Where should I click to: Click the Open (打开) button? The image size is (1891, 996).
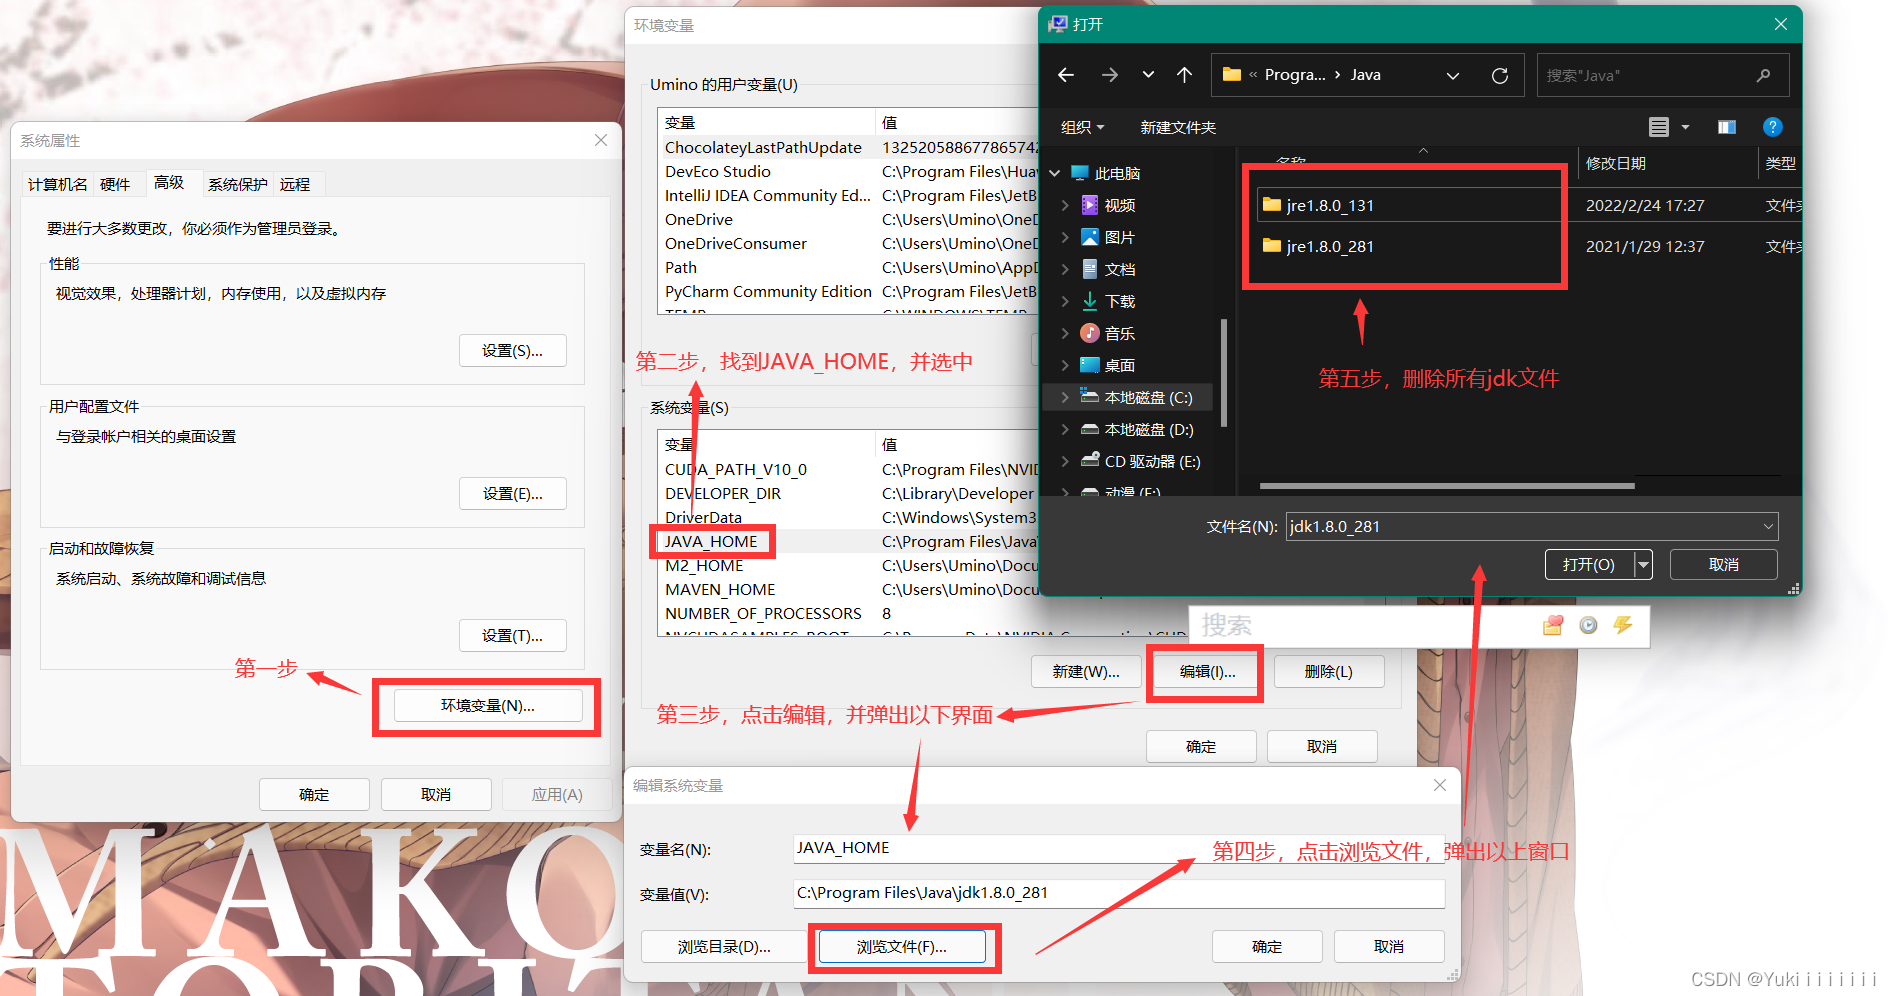[x=1589, y=564]
